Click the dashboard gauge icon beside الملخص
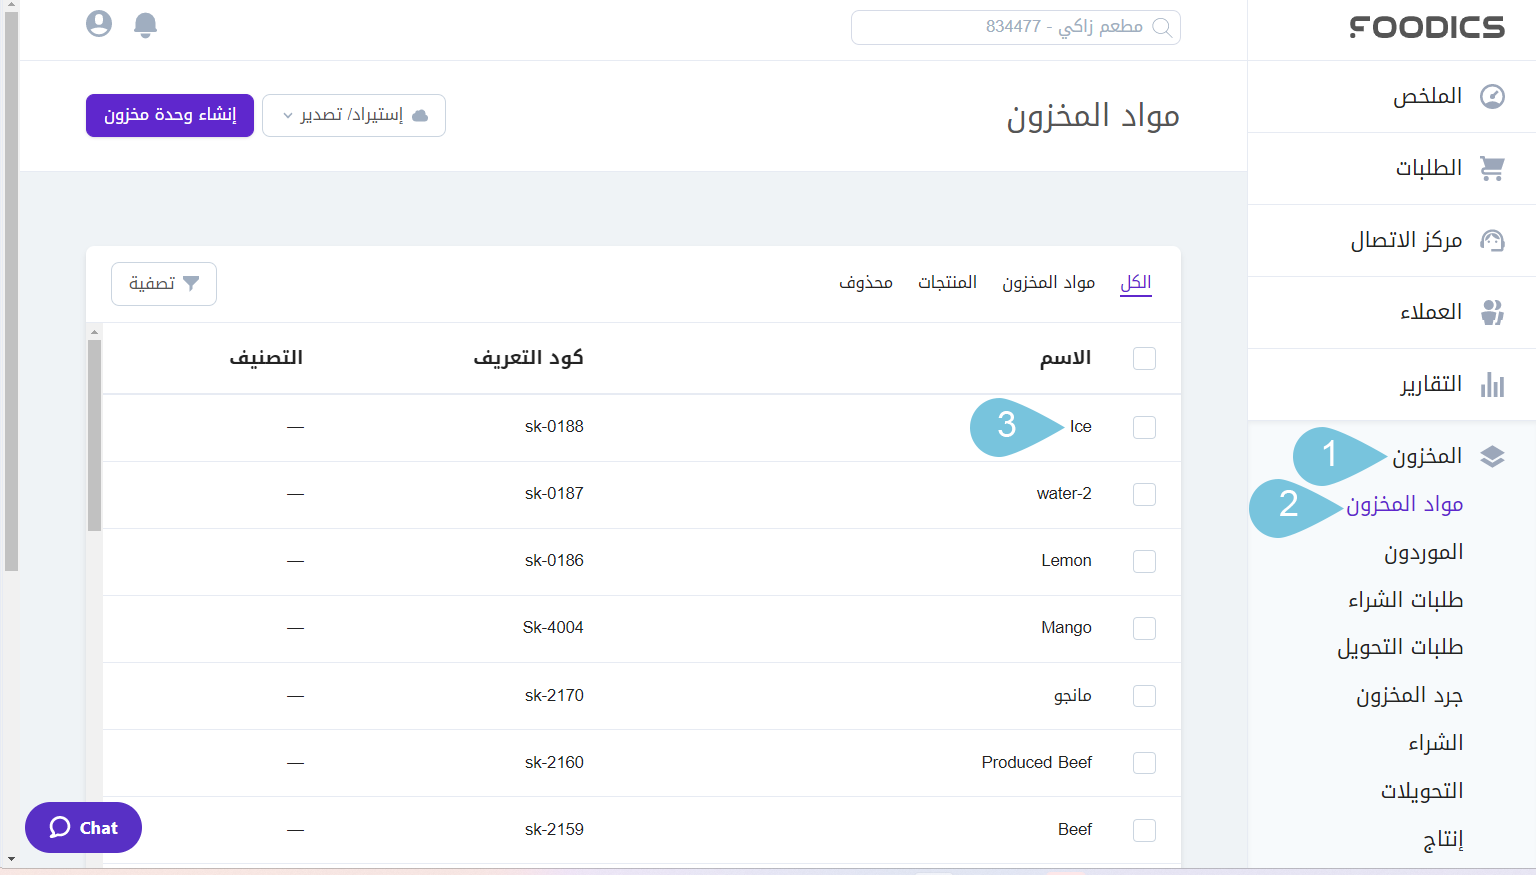Screen dimensions: 1536x875 coord(1492,96)
